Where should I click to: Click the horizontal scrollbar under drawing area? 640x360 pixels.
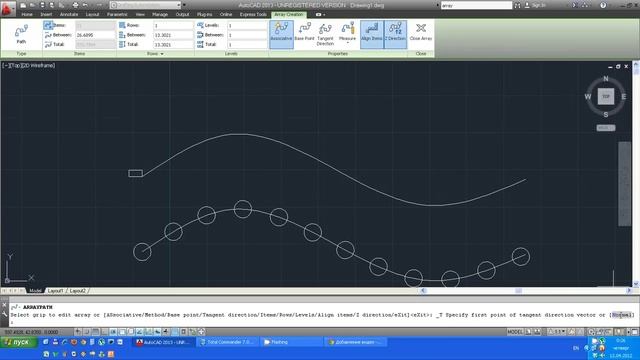pyautogui.click(x=526, y=291)
